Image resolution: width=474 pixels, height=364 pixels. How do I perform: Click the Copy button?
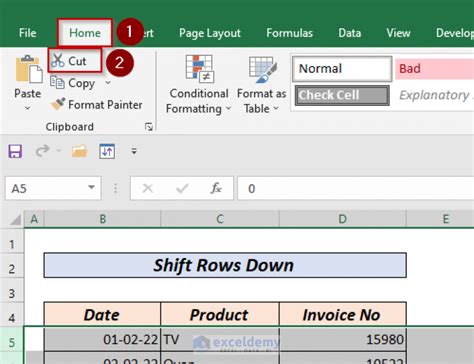(72, 83)
